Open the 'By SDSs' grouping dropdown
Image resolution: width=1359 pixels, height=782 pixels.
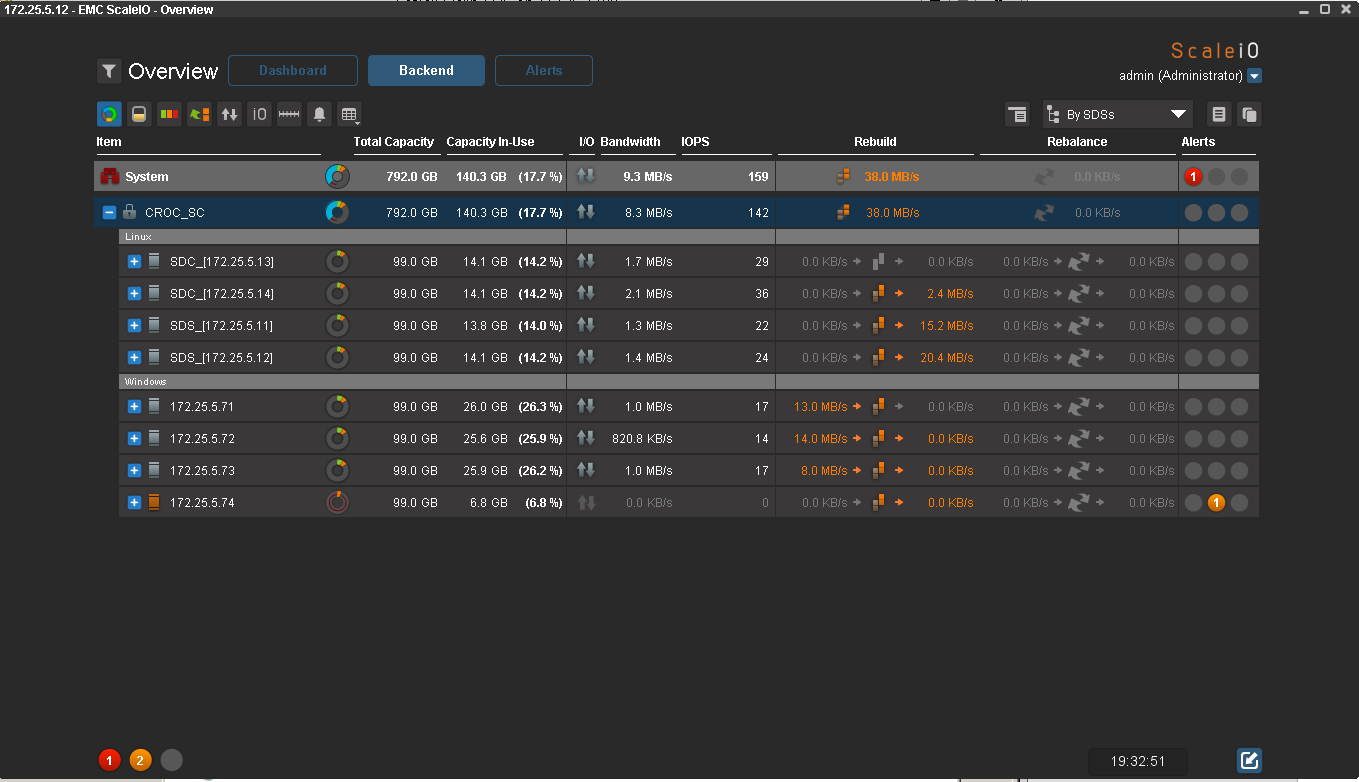(x=1118, y=114)
